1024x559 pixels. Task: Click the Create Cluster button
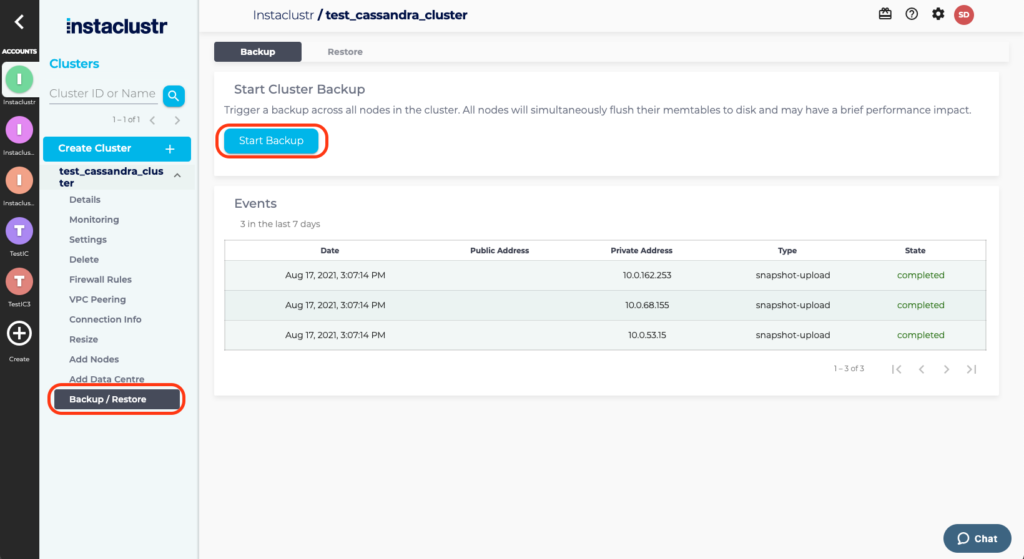[x=116, y=149]
